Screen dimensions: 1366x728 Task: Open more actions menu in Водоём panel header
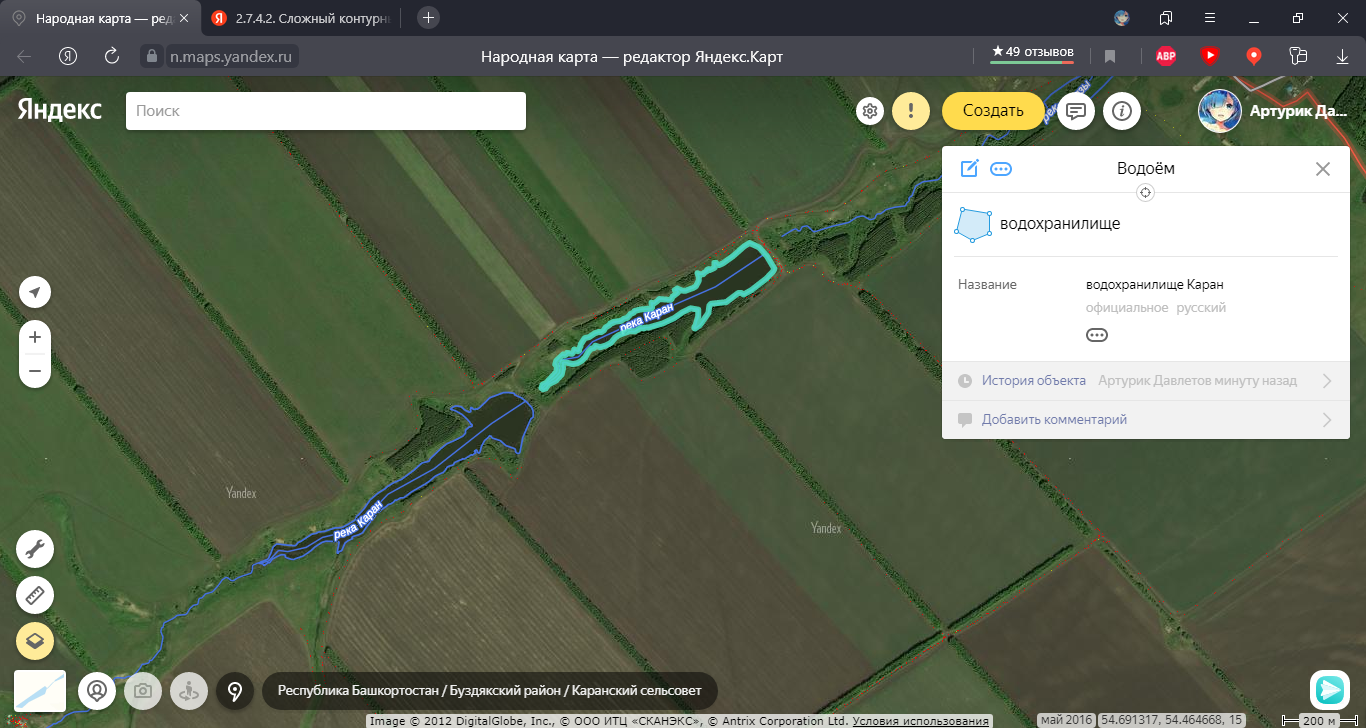tap(1001, 169)
